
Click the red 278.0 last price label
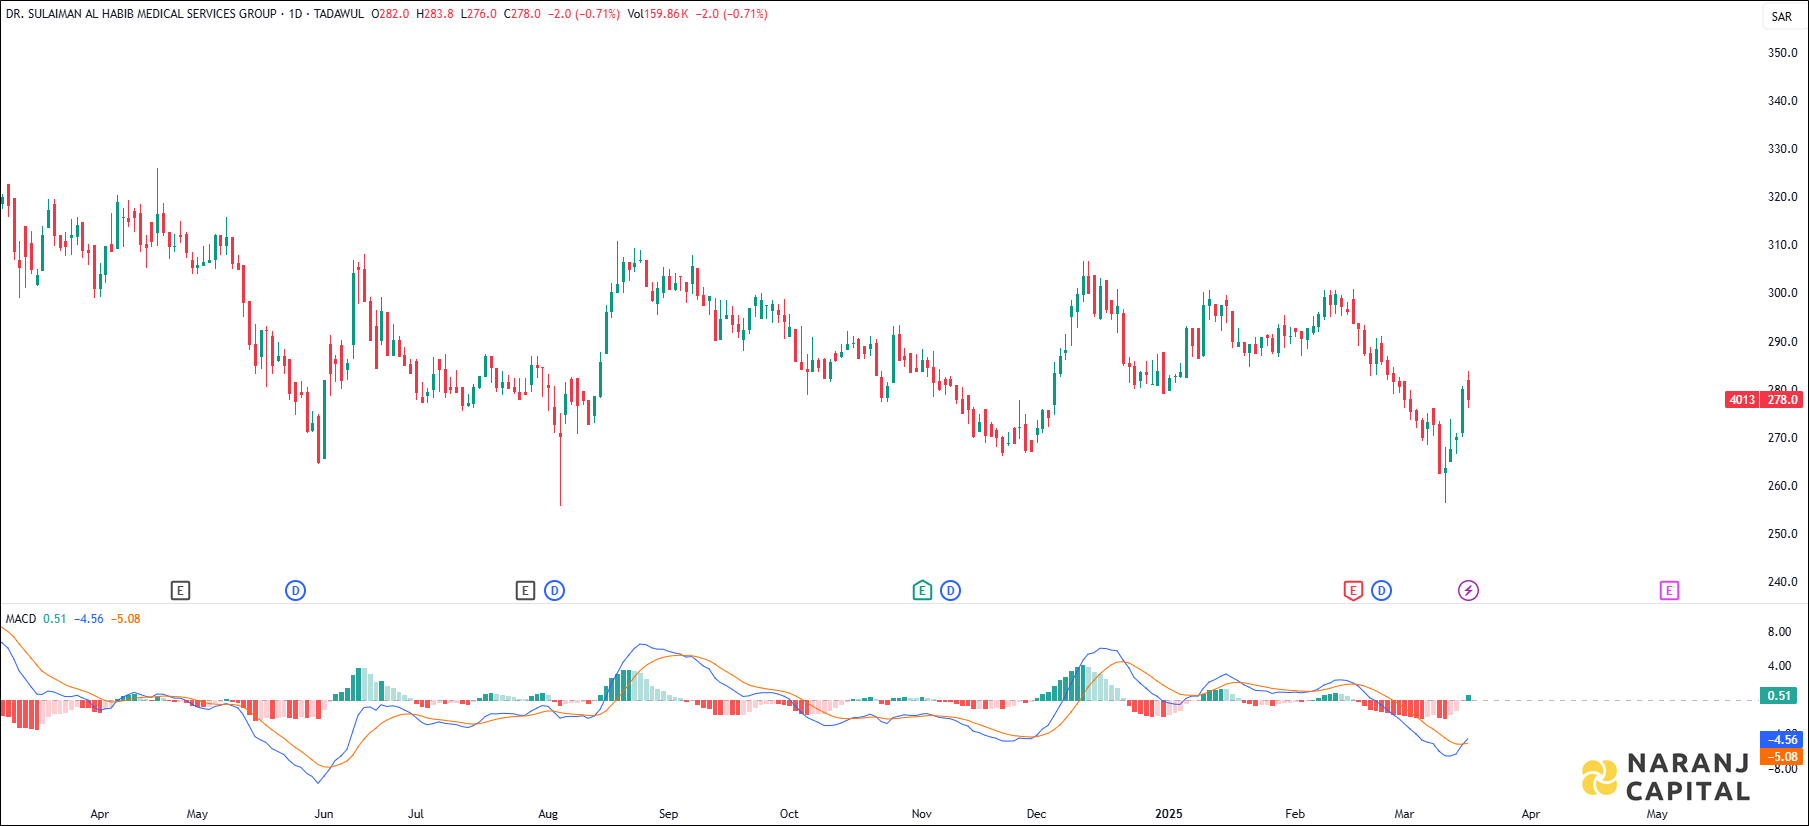pos(1782,400)
